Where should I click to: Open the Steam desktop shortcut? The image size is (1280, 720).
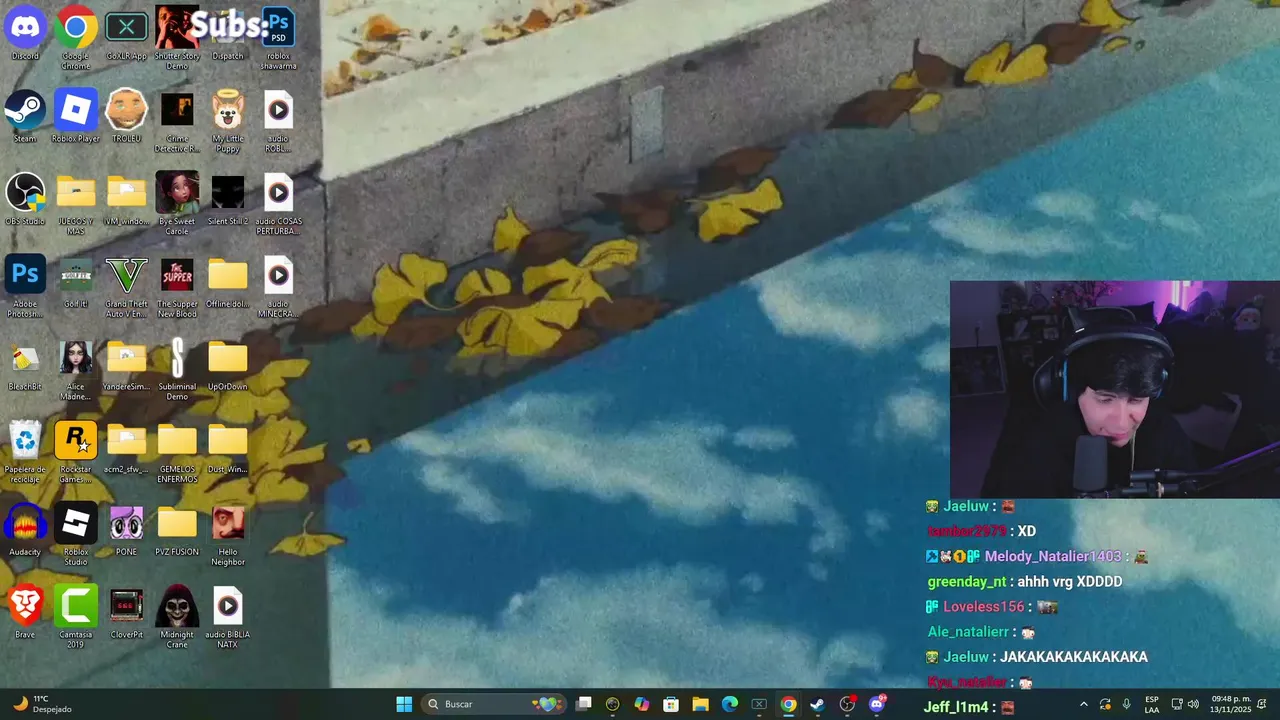tap(25, 116)
